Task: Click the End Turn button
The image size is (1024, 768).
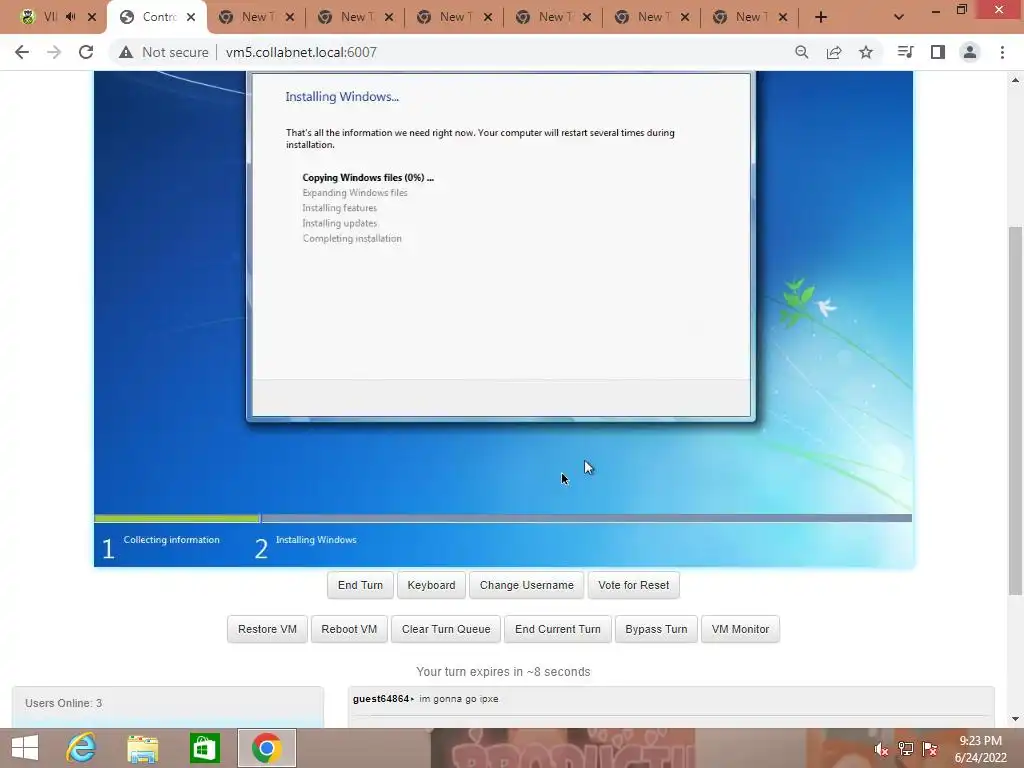Action: tap(360, 585)
